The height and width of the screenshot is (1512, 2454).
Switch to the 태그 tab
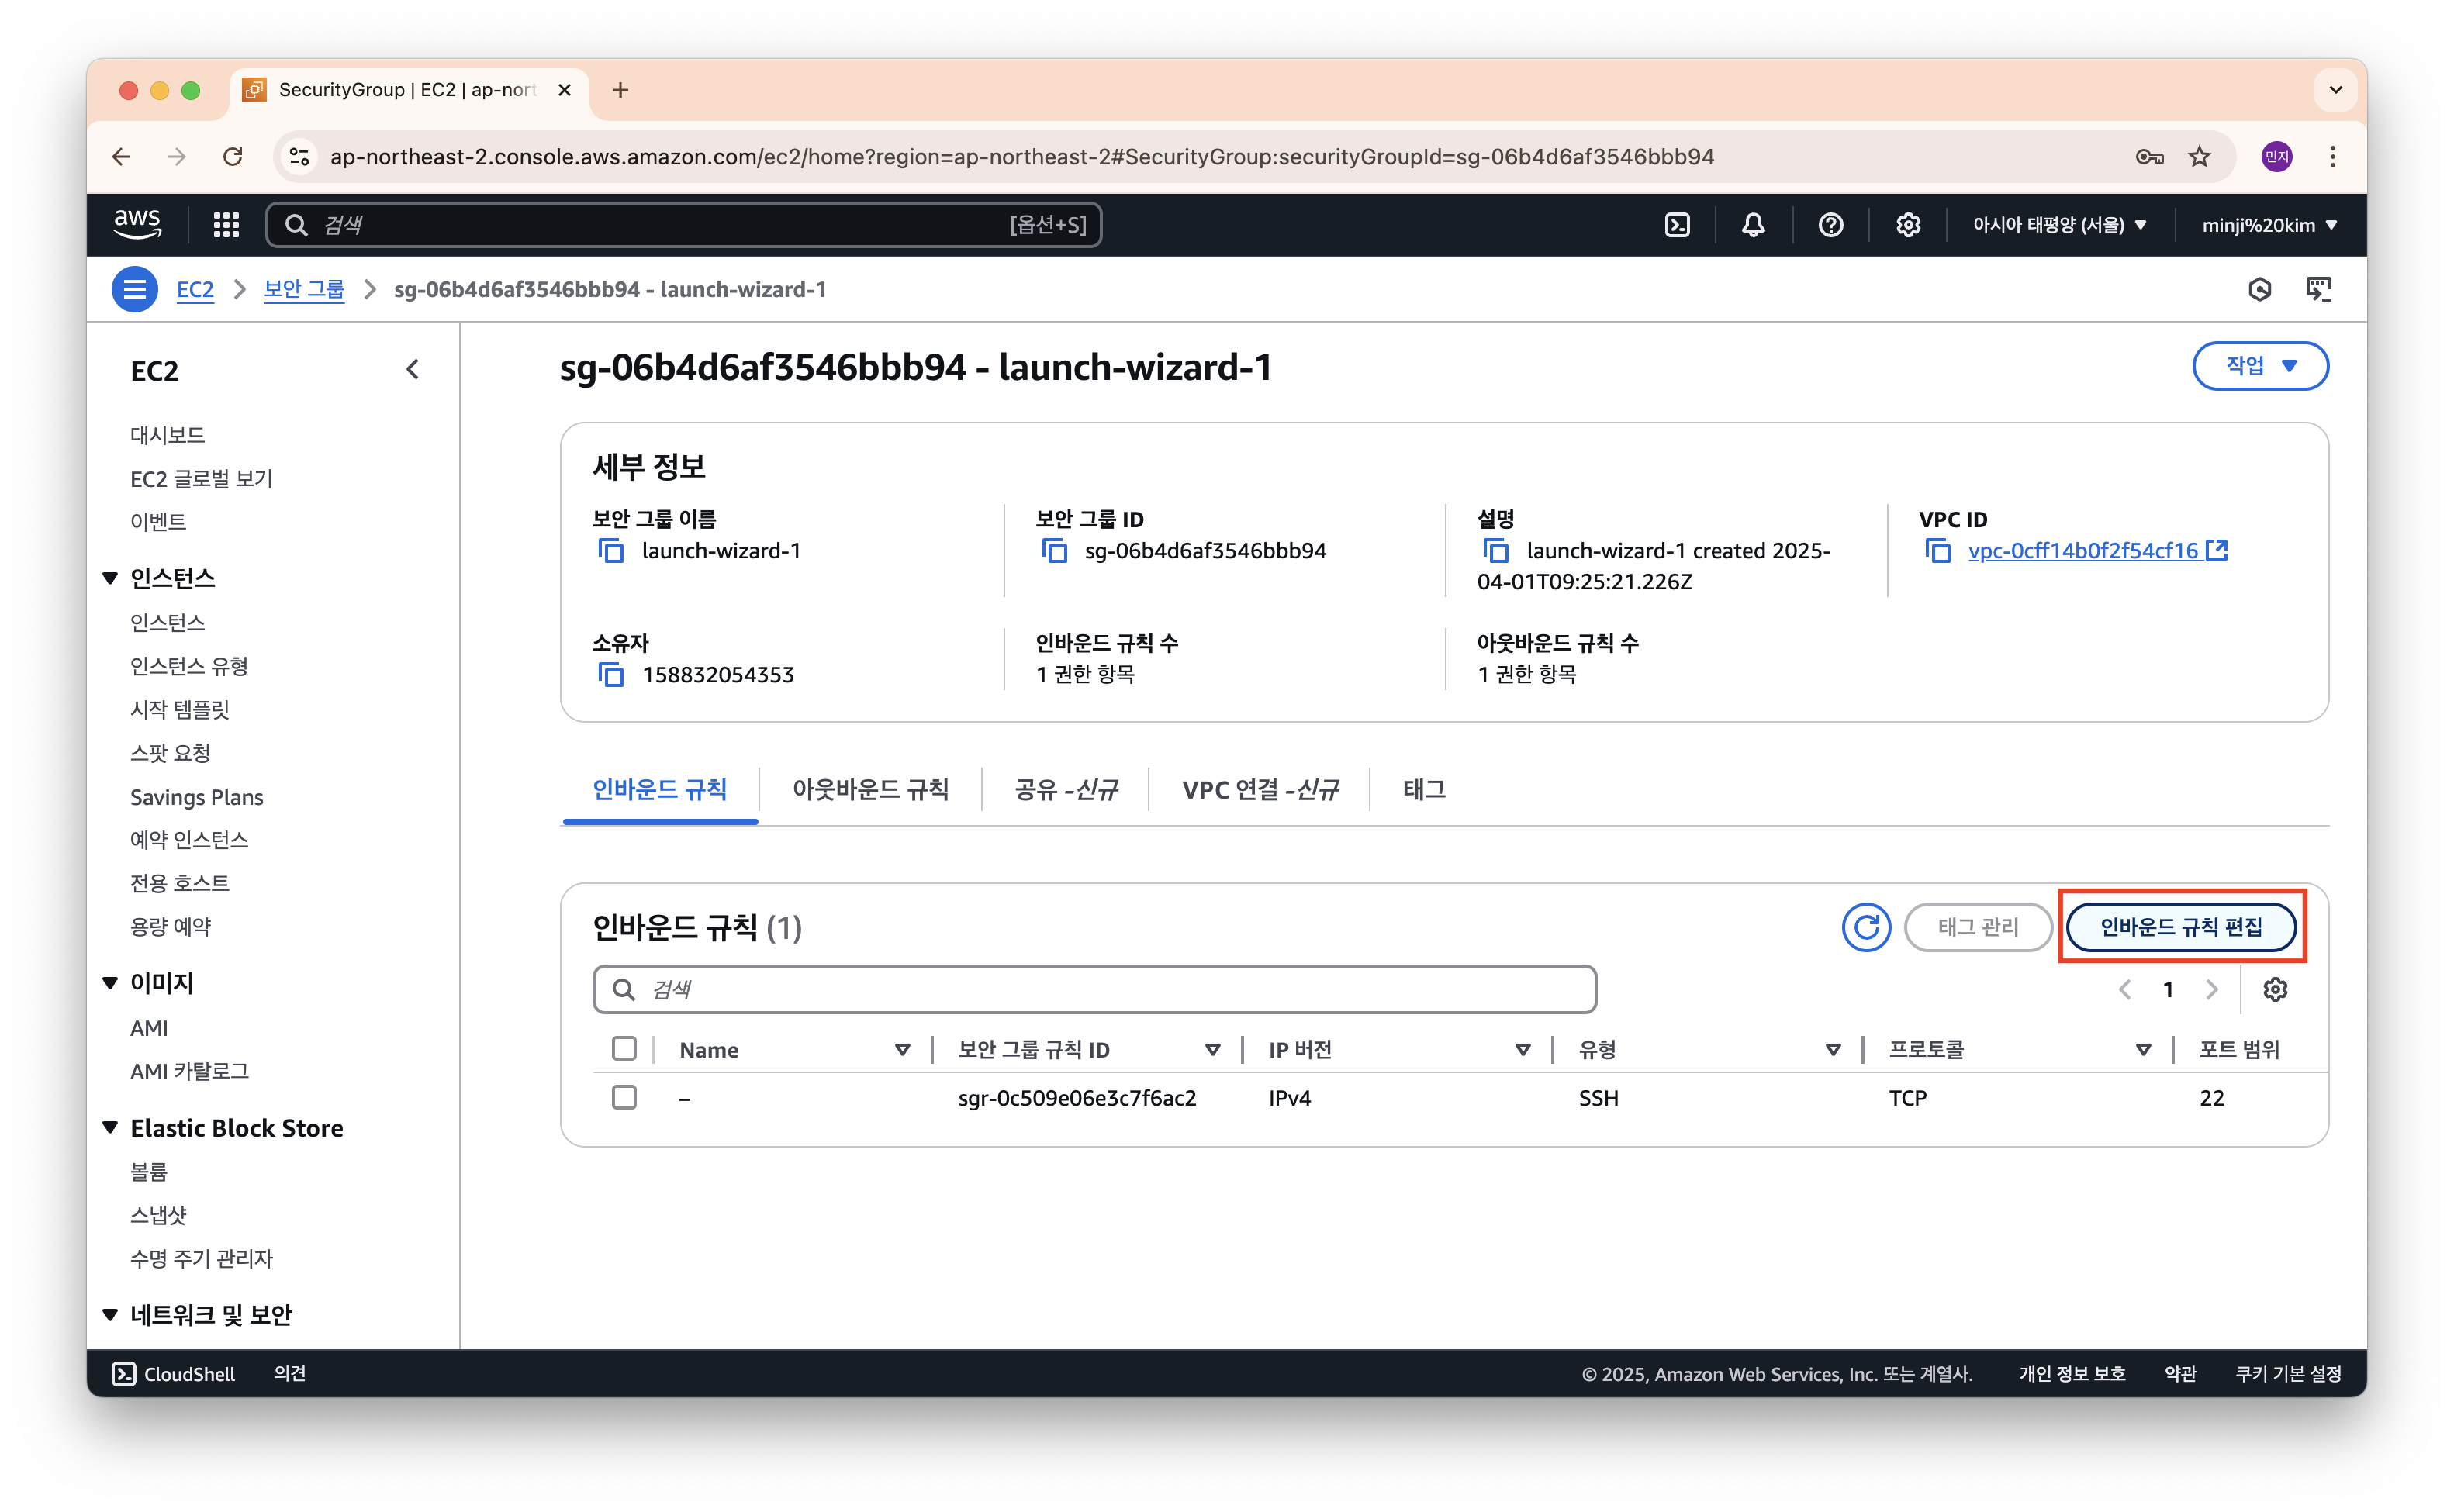1424,790
